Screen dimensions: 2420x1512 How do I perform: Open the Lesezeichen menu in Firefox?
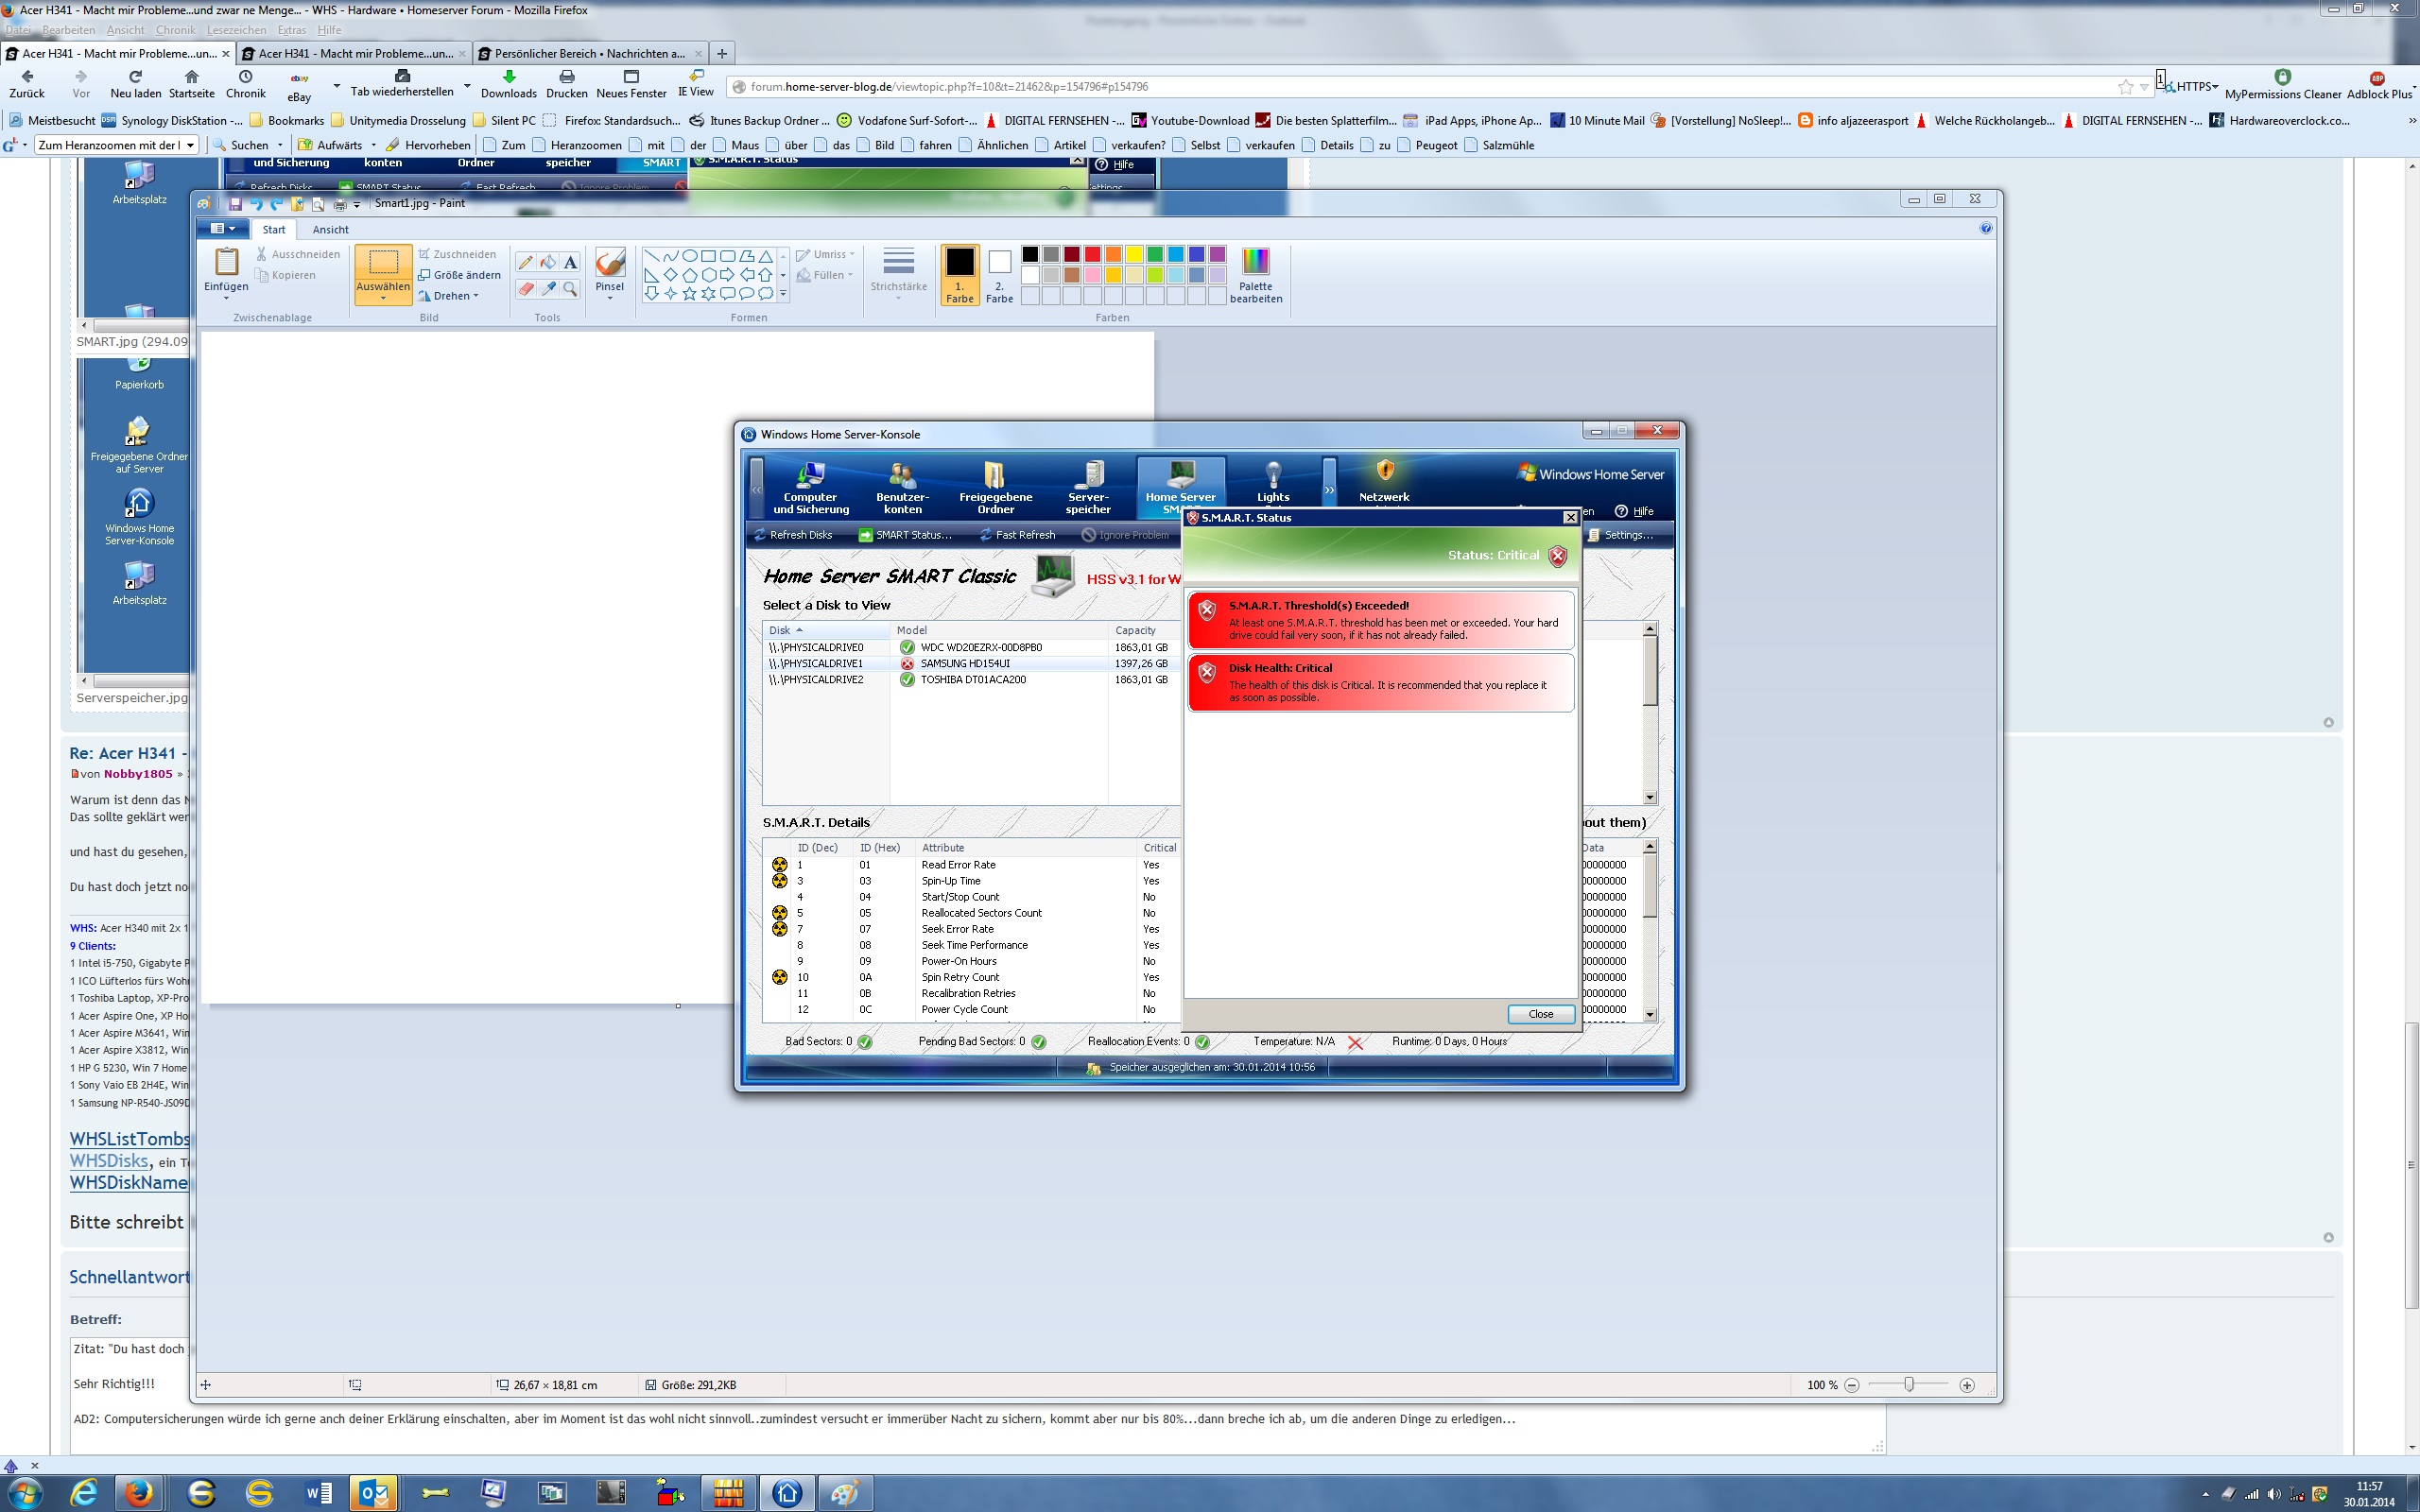tap(236, 30)
